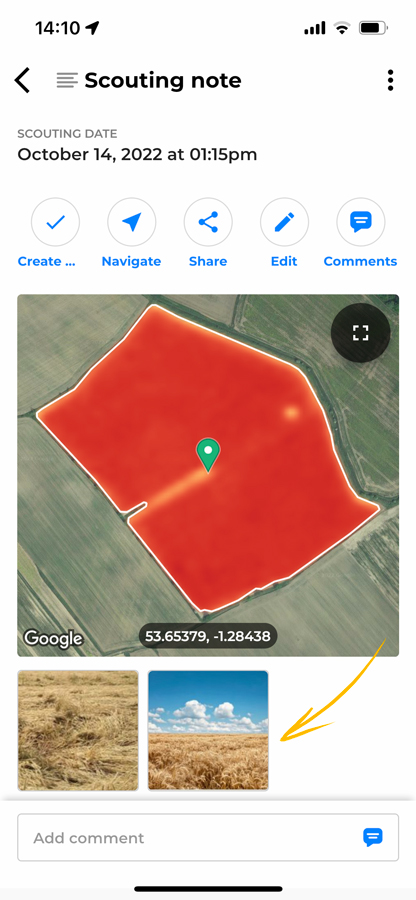Open the flattened straw field photo thumbnail
The height and width of the screenshot is (900, 416).
point(78,730)
